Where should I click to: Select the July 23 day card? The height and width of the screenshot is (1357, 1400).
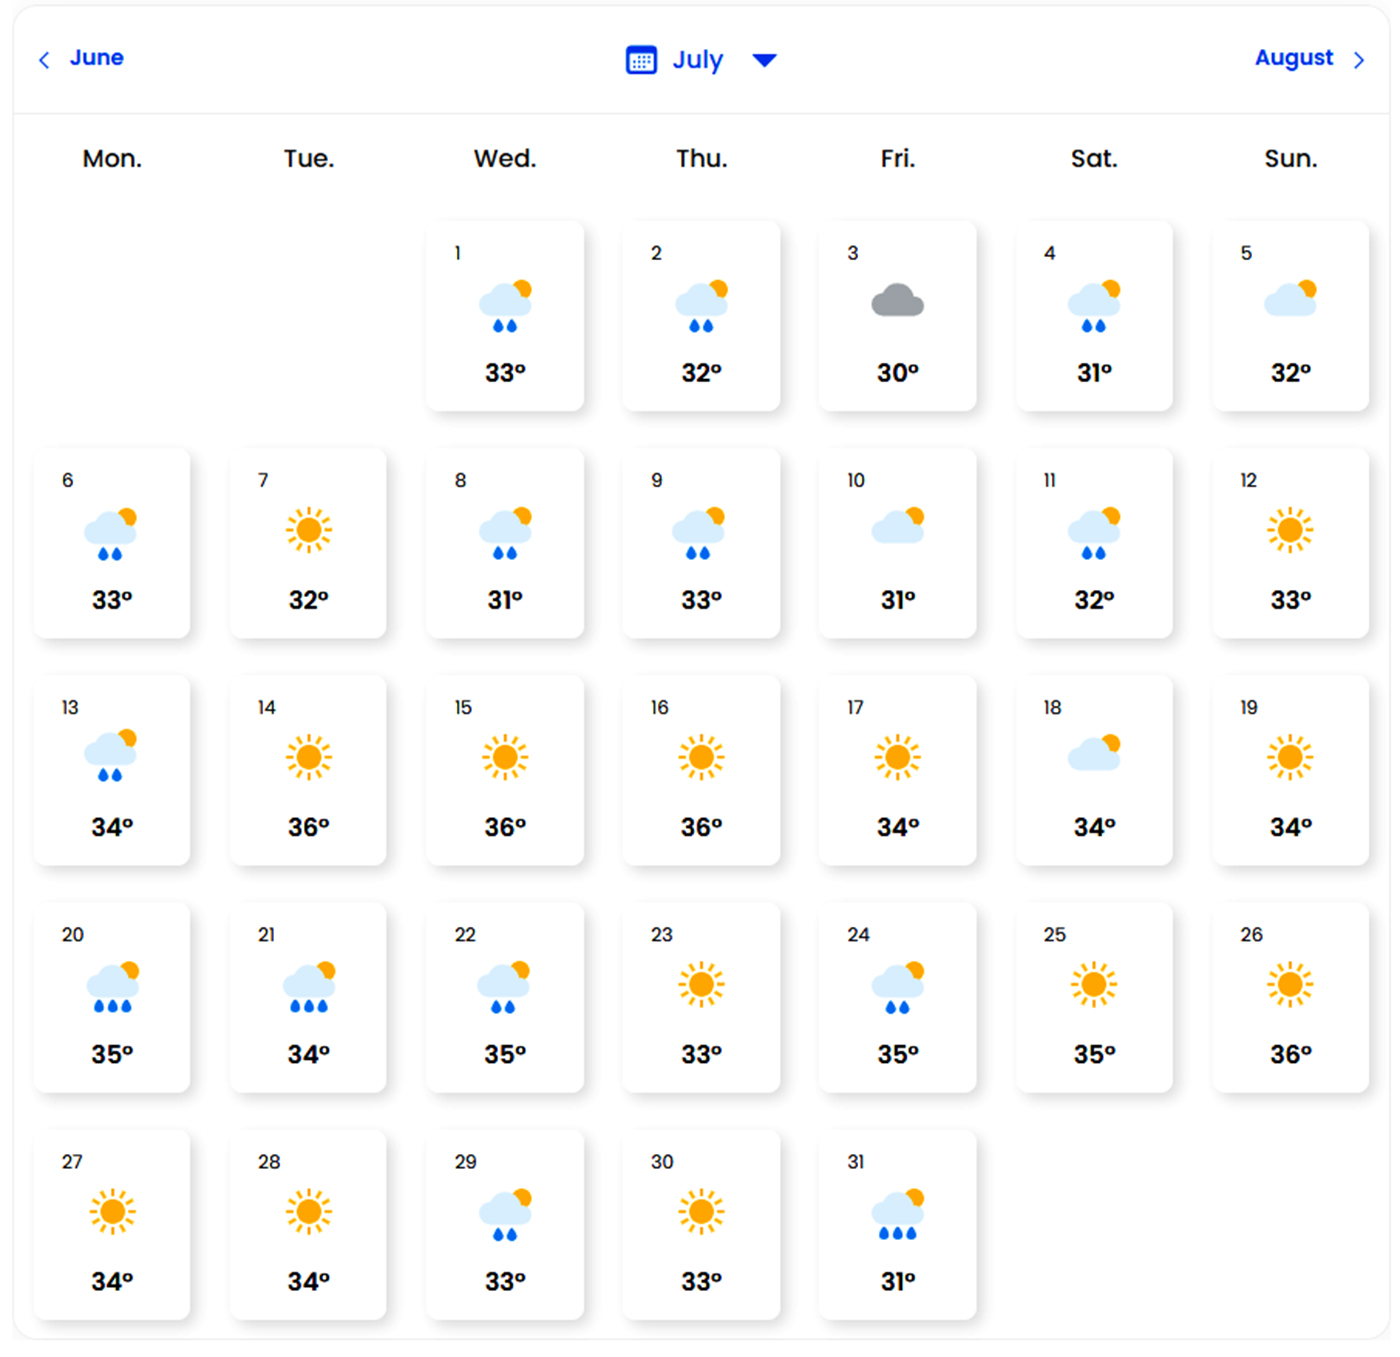(701, 997)
